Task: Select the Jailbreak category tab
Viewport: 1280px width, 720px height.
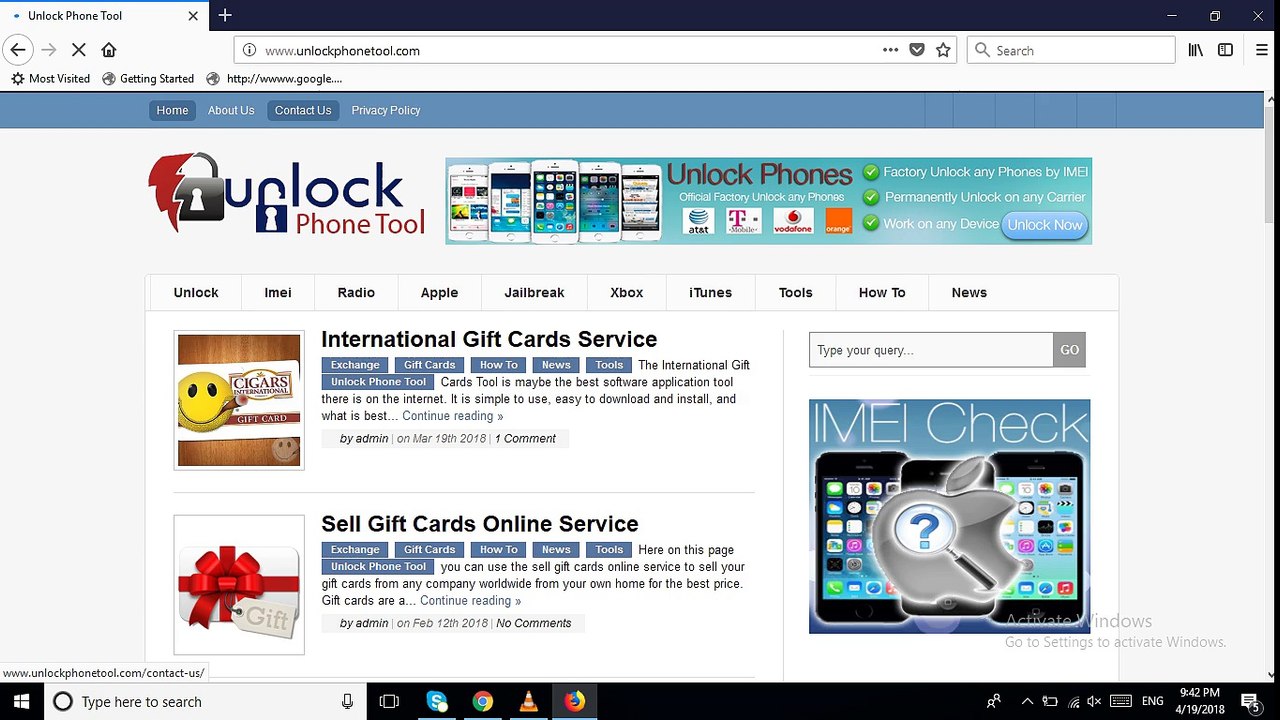Action: pos(534,292)
